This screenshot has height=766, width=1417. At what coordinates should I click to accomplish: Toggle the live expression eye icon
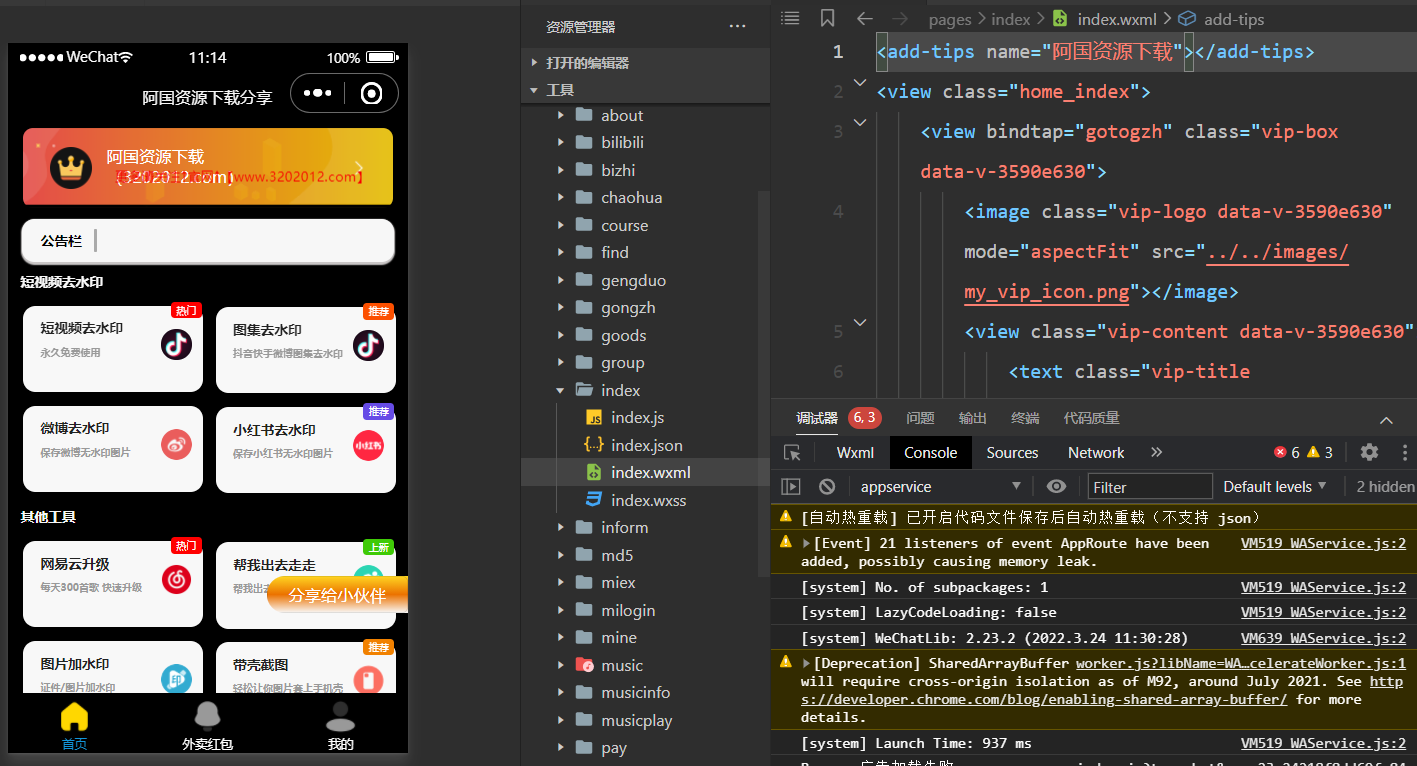pos(1056,487)
